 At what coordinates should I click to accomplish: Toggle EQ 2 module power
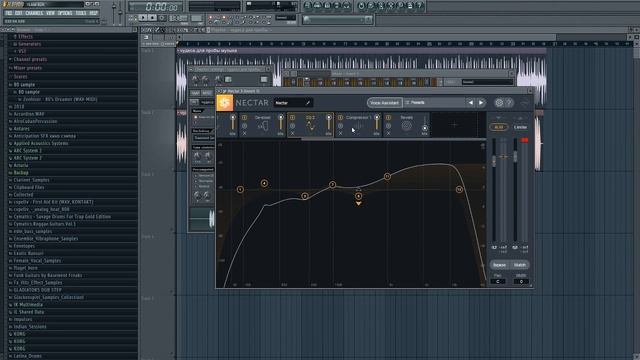click(x=292, y=118)
